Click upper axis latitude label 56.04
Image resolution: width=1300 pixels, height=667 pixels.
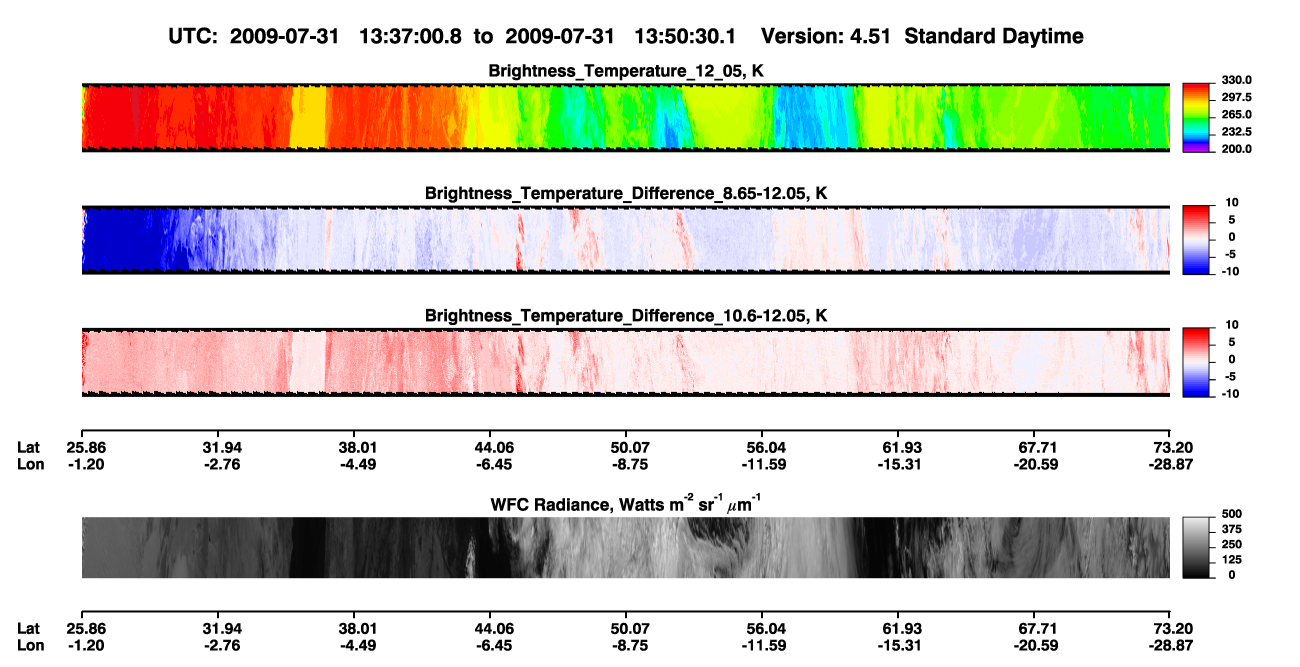[766, 448]
